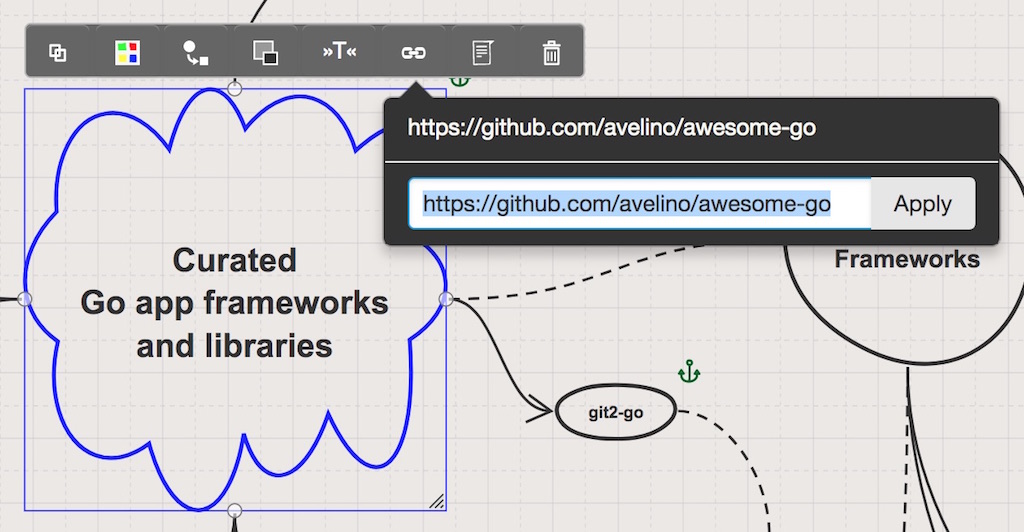This screenshot has height=532, width=1024.
Task: Click inside the URL input field
Action: coord(640,204)
